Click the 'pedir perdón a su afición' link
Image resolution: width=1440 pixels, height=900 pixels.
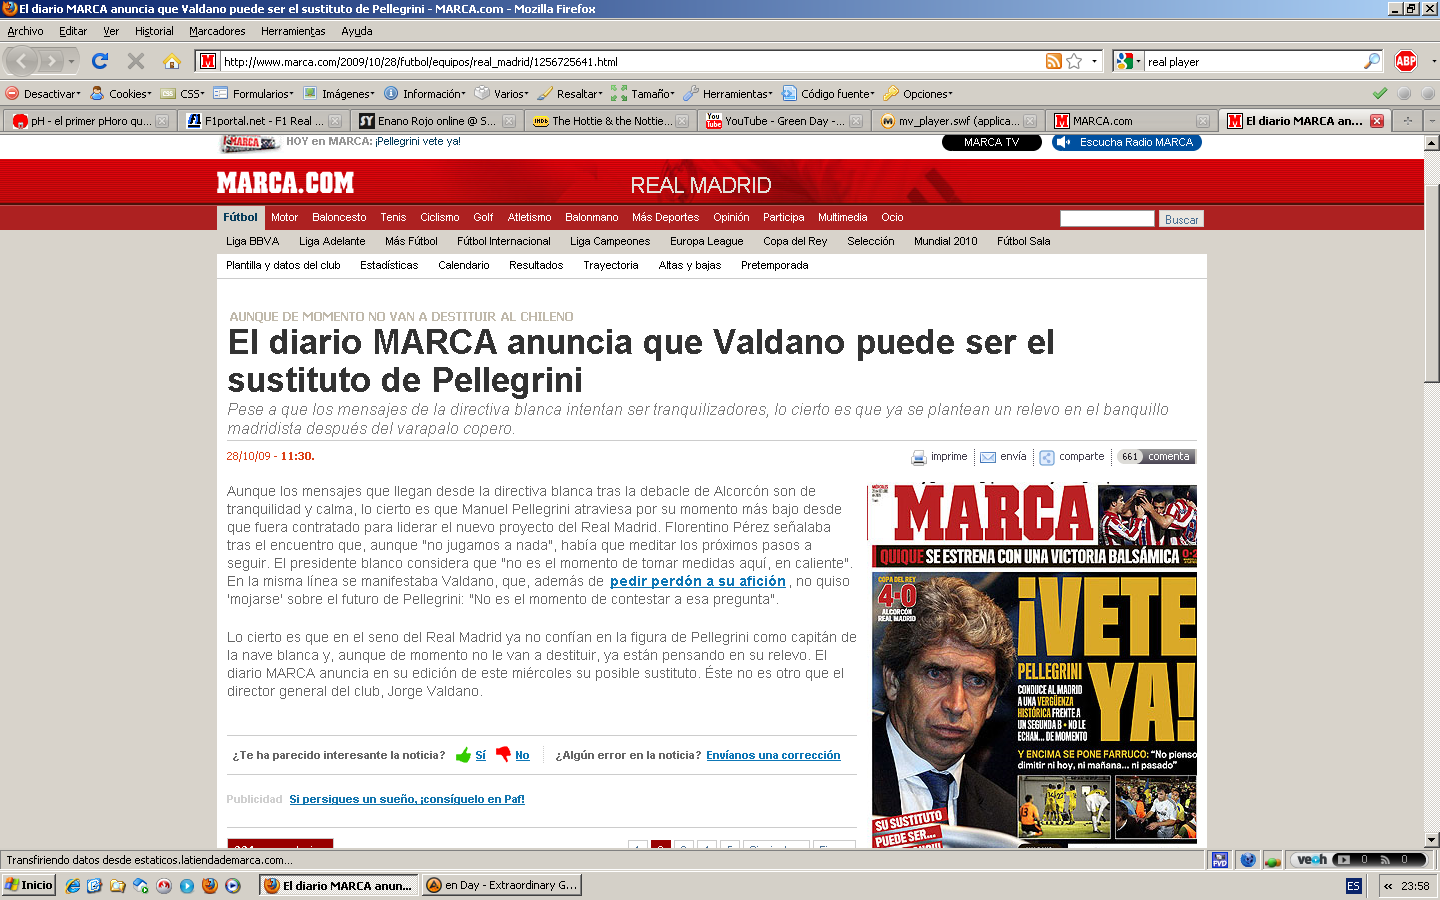coord(697,581)
